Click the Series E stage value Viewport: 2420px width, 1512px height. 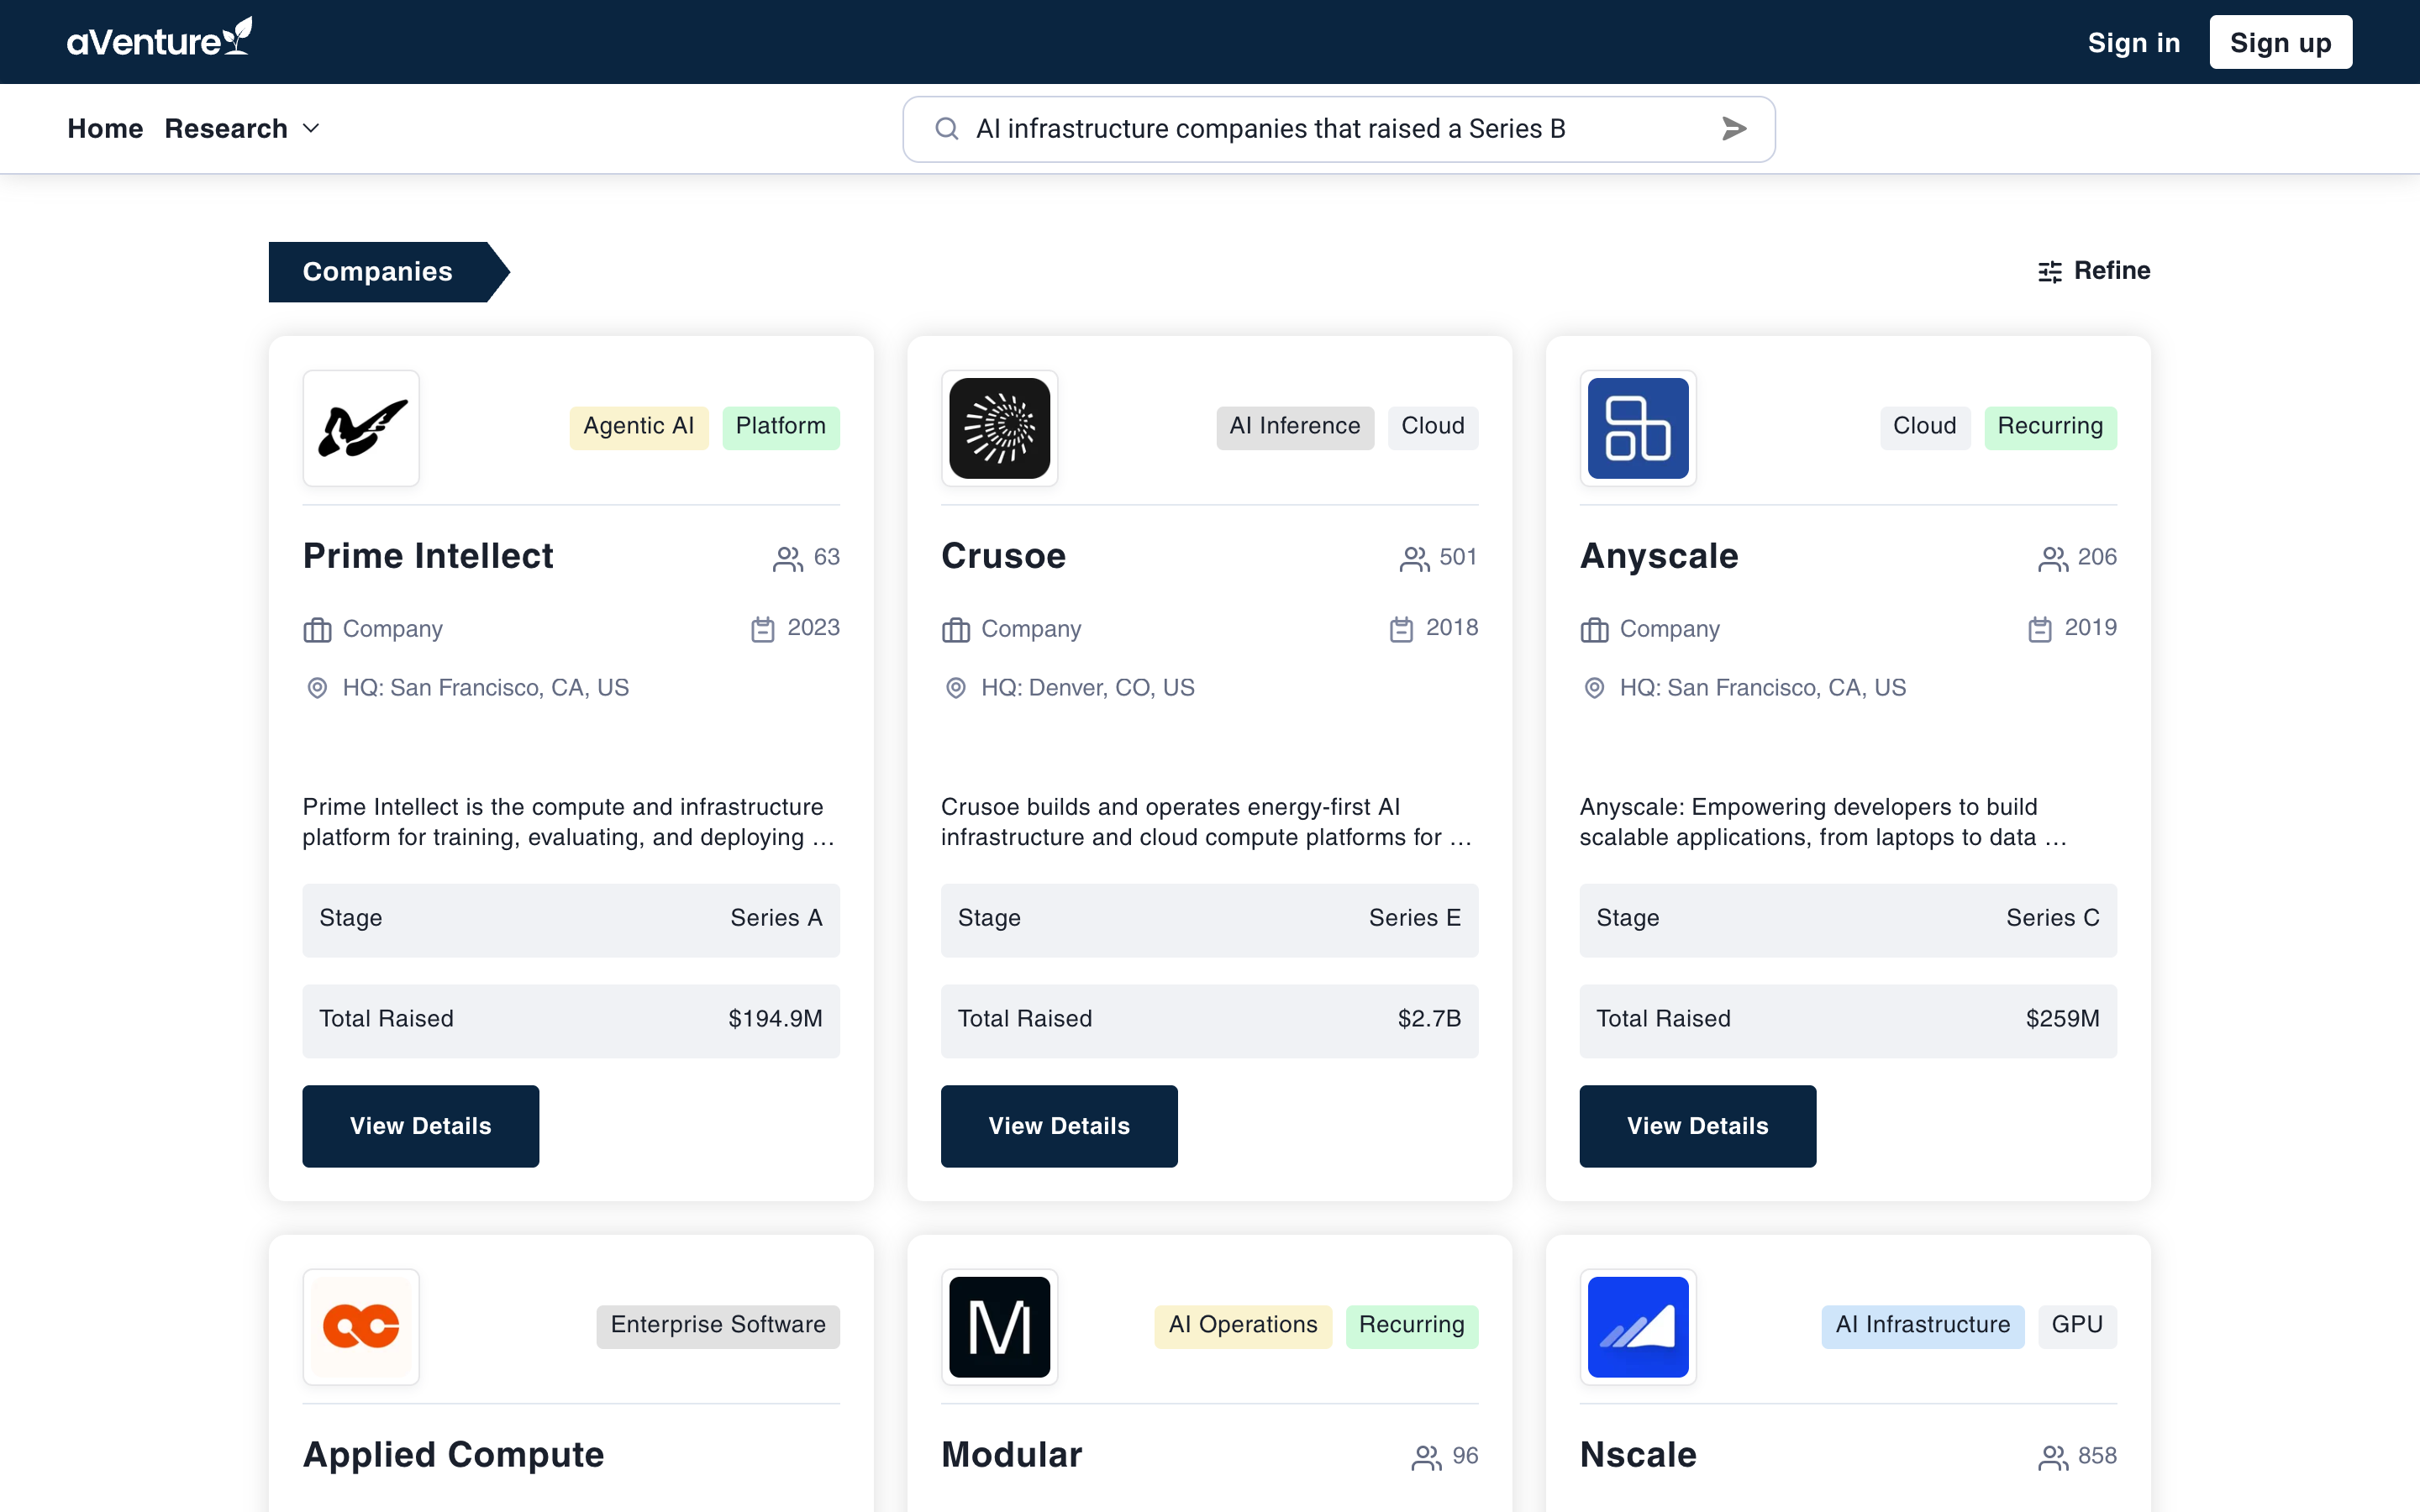[1415, 918]
